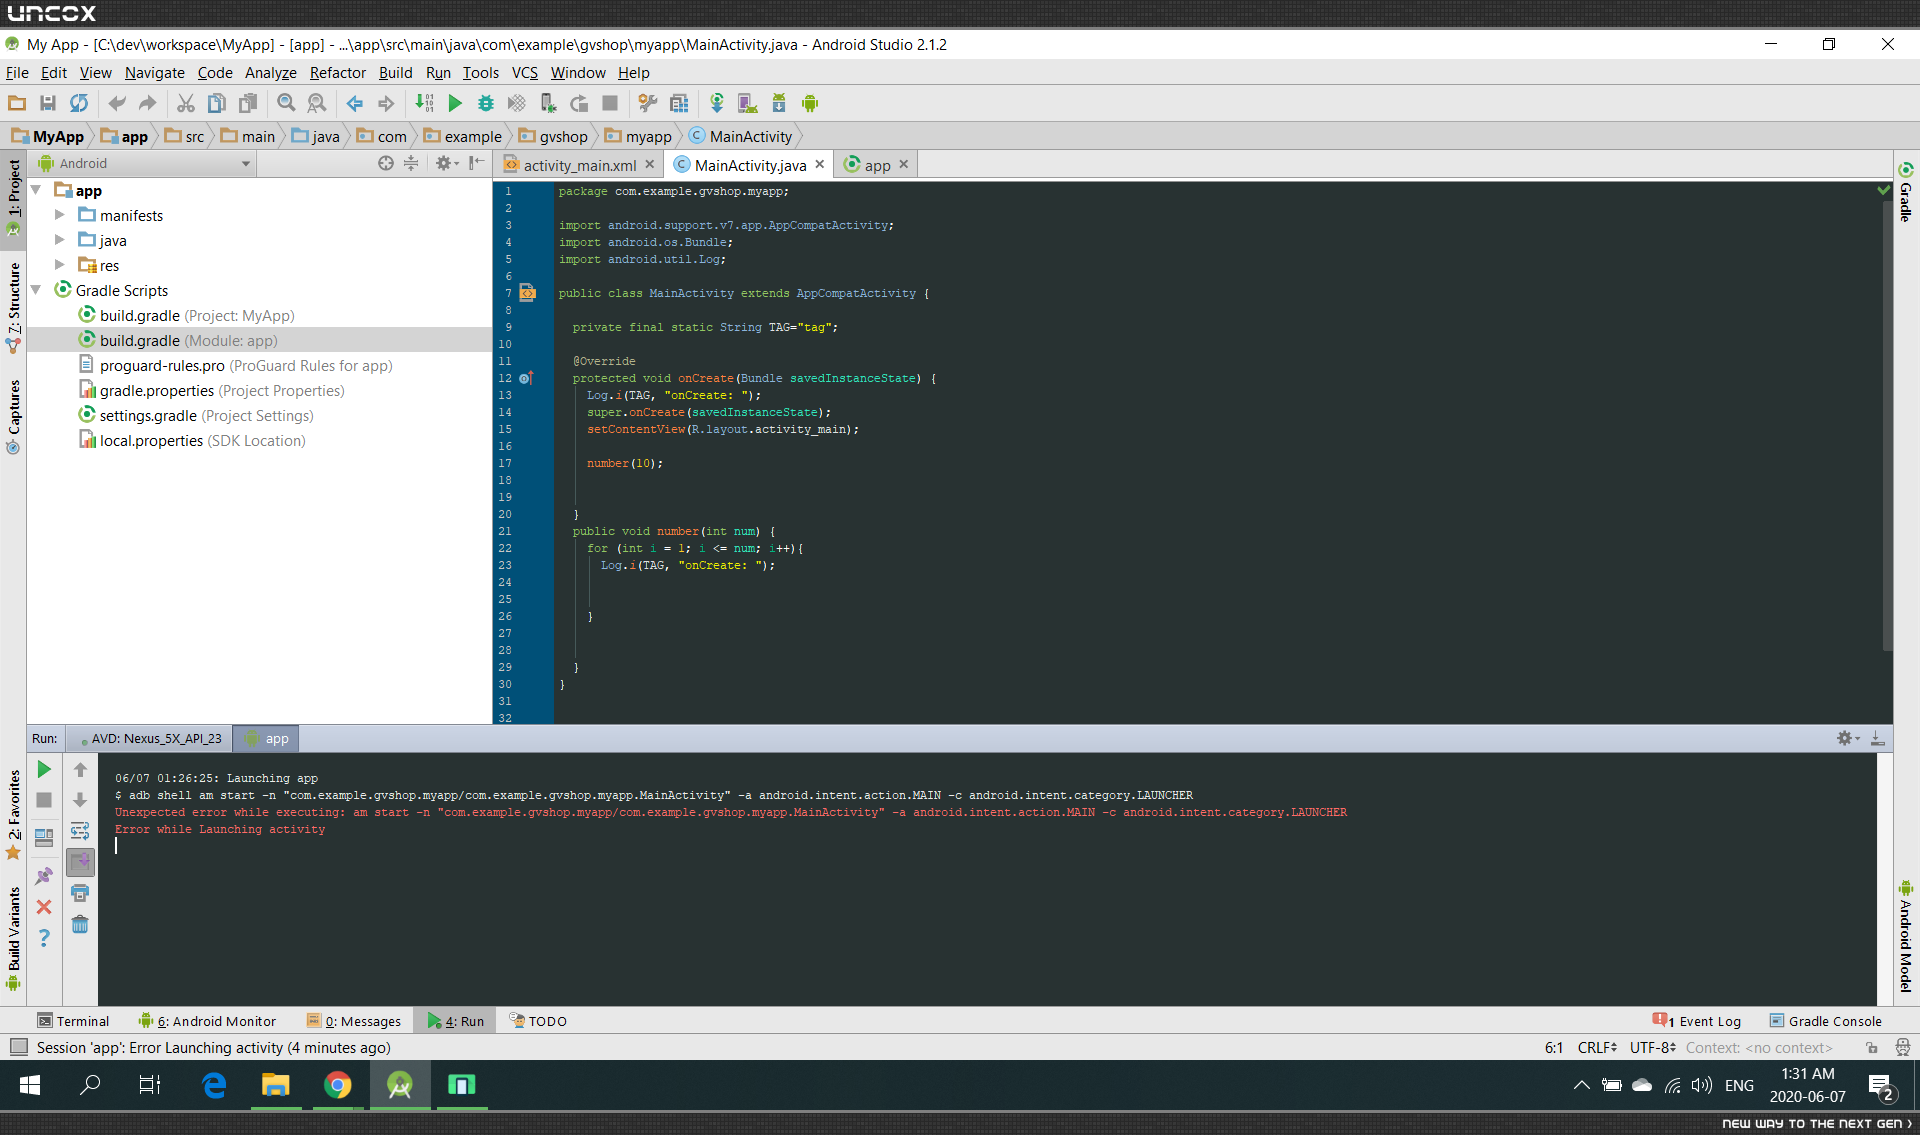This screenshot has width=1920, height=1135.
Task: Toggle scroll to end in Run console
Action: 80,861
